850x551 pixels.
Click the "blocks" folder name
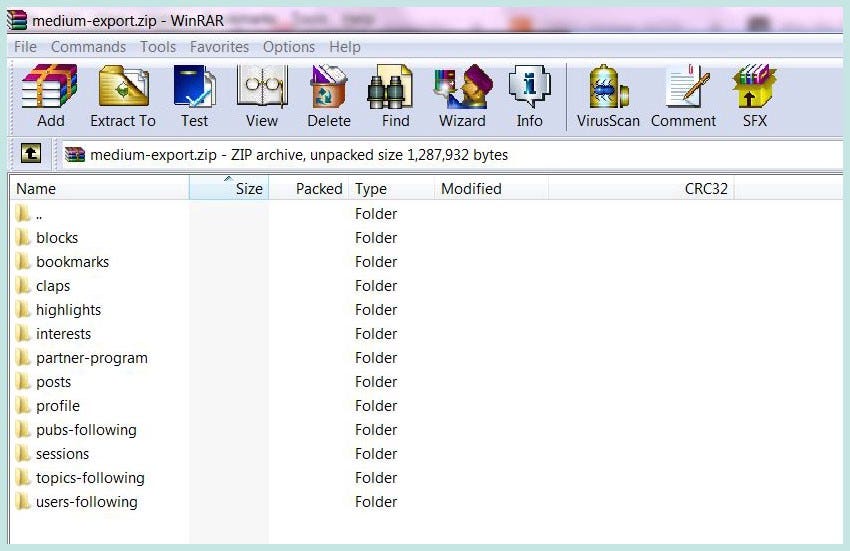tap(57, 238)
